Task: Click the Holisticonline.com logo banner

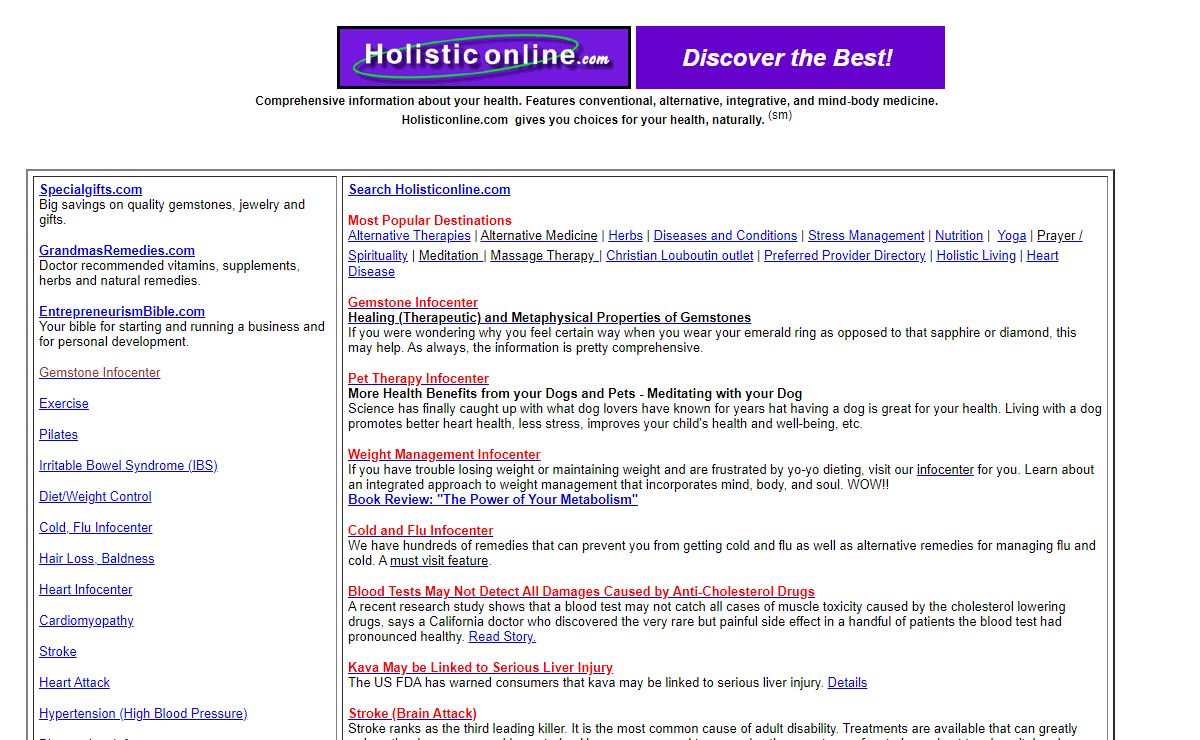Action: [484, 57]
